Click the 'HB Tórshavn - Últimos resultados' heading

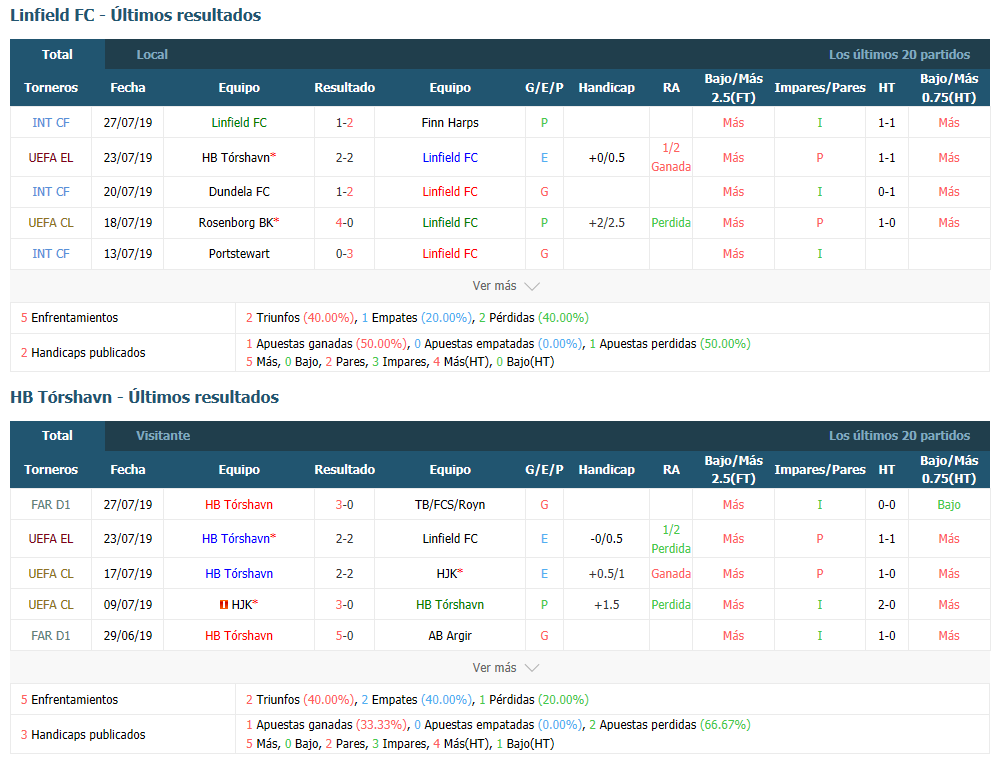144,397
